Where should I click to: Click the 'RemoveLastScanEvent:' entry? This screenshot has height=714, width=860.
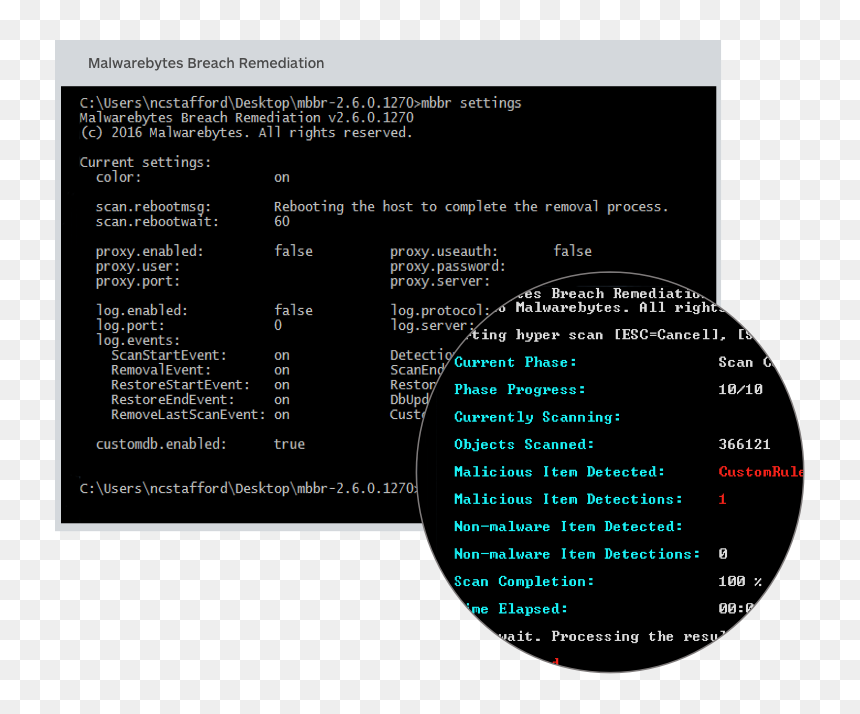188,415
